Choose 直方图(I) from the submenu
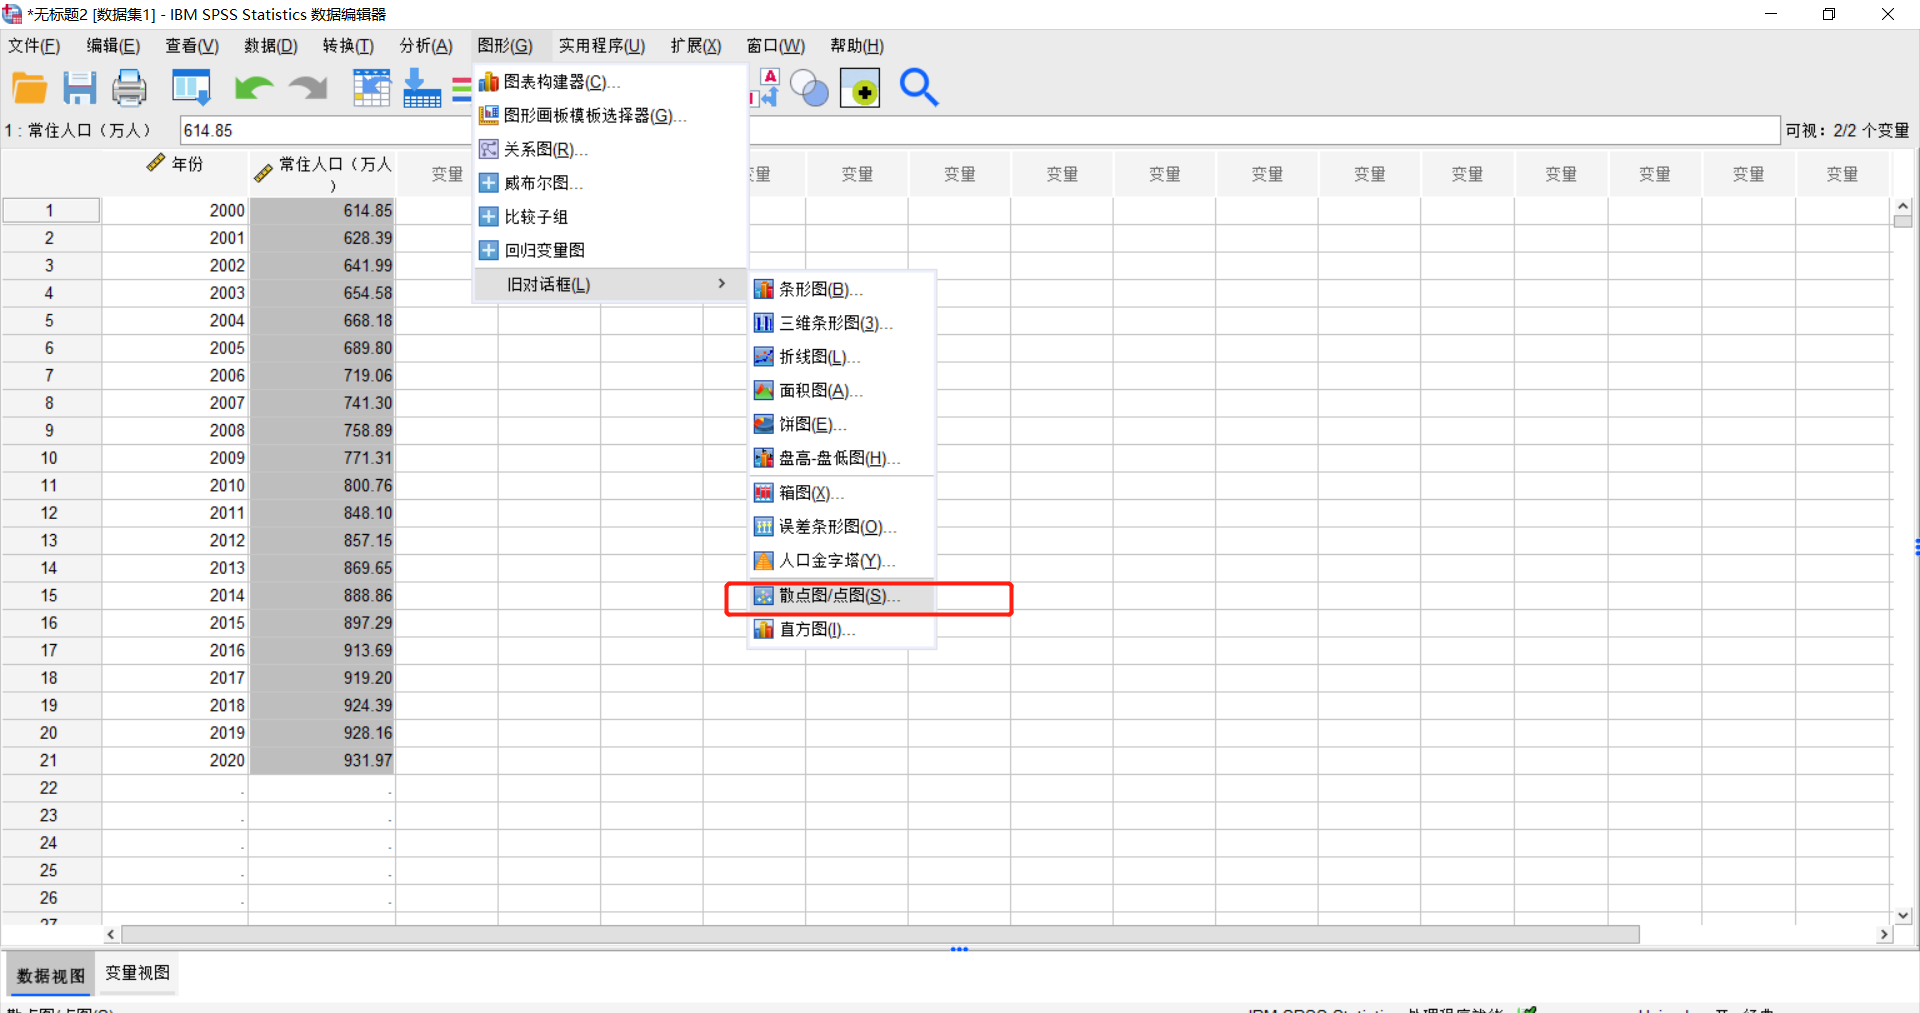The width and height of the screenshot is (1920, 1013). [x=842, y=630]
